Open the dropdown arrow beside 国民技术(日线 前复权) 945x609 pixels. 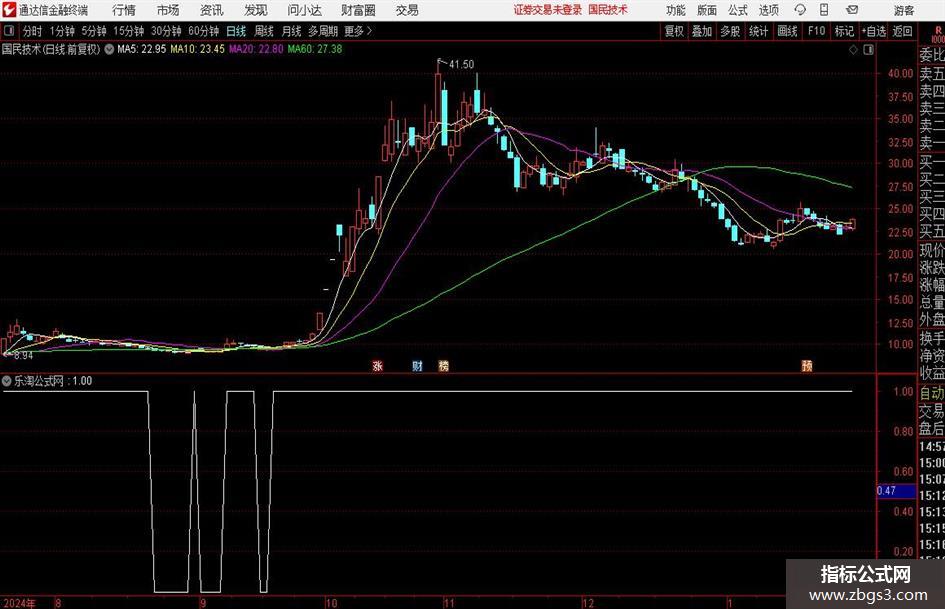109,49
